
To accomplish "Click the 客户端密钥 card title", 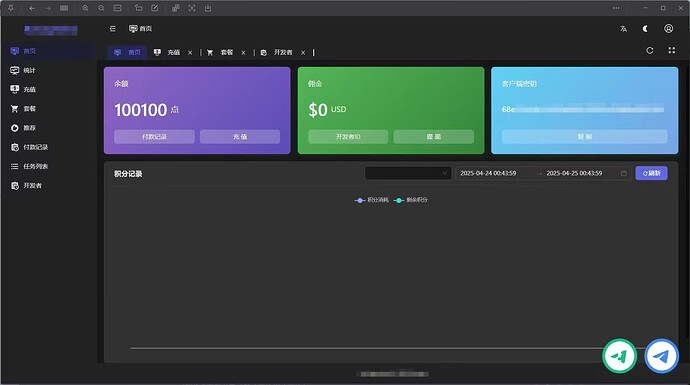I will click(x=519, y=84).
